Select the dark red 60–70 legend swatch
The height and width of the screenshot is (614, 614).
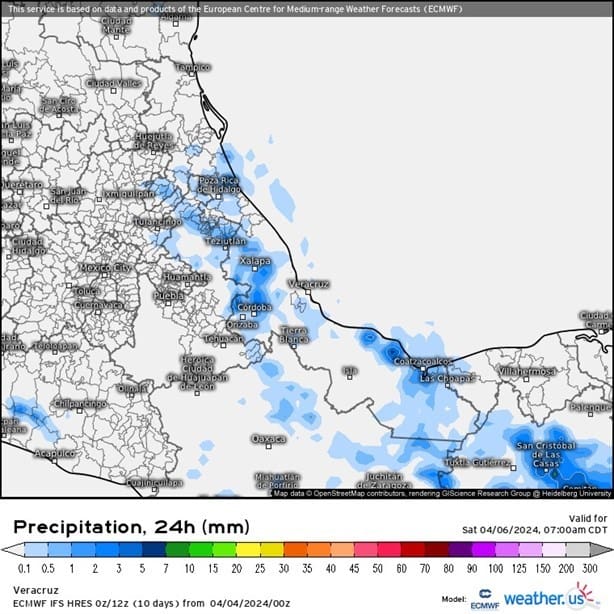click(413, 550)
